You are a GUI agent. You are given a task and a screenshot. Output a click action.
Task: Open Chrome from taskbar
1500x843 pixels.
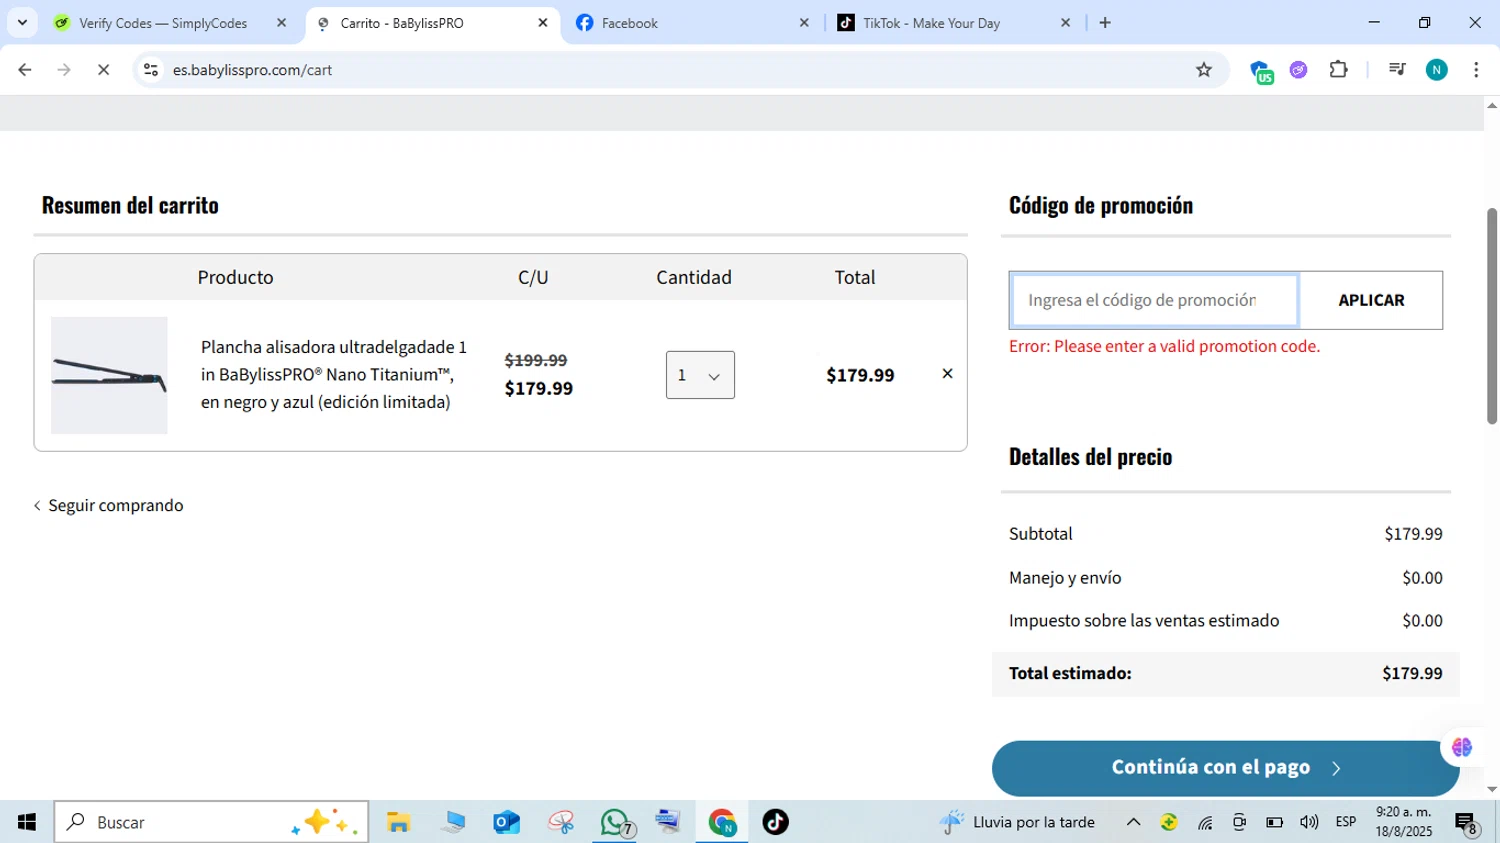coord(722,822)
